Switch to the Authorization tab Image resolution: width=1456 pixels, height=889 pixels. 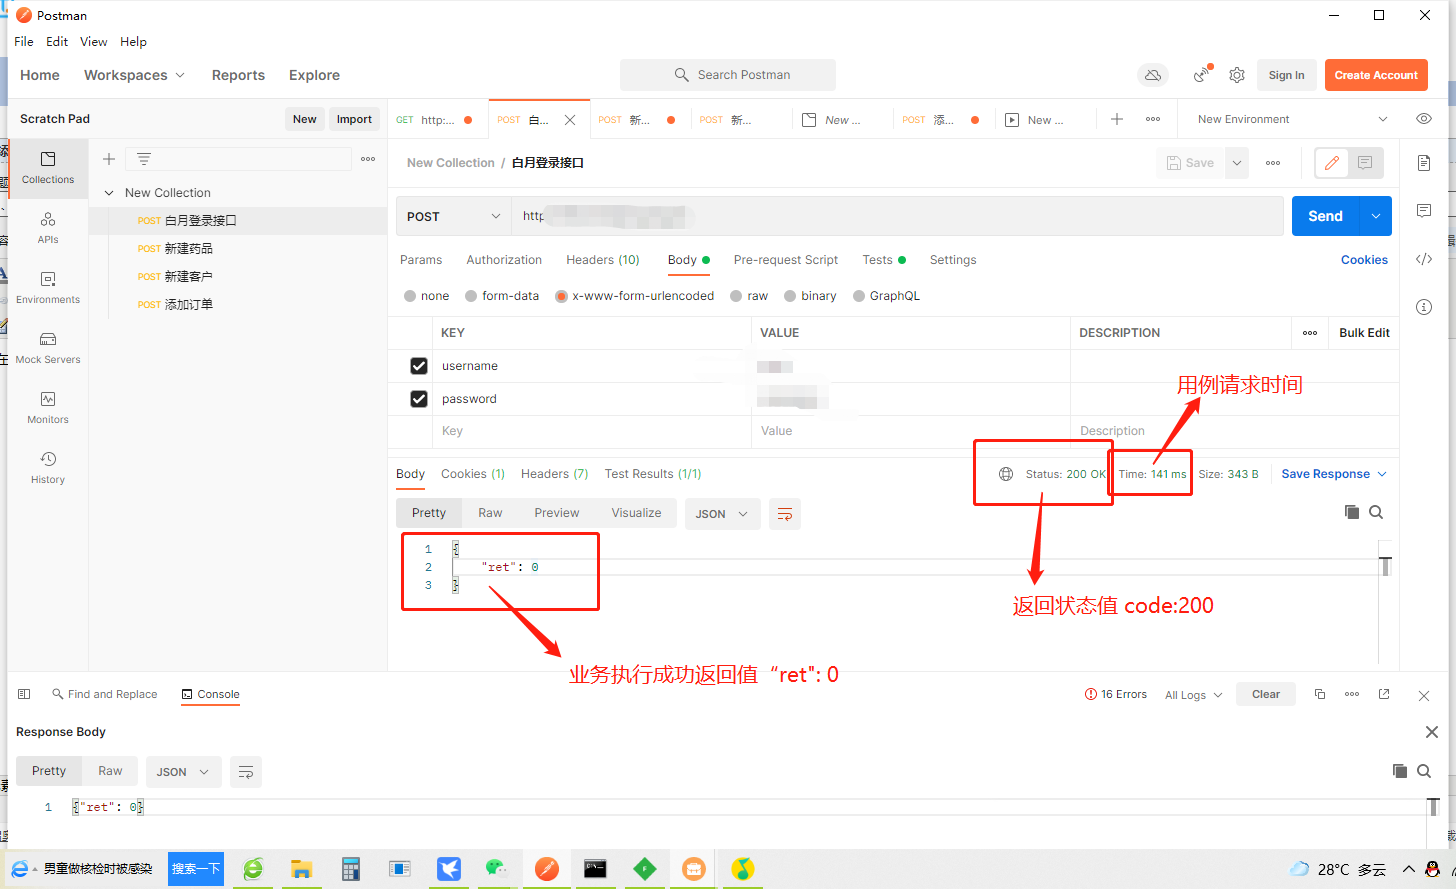point(504,260)
